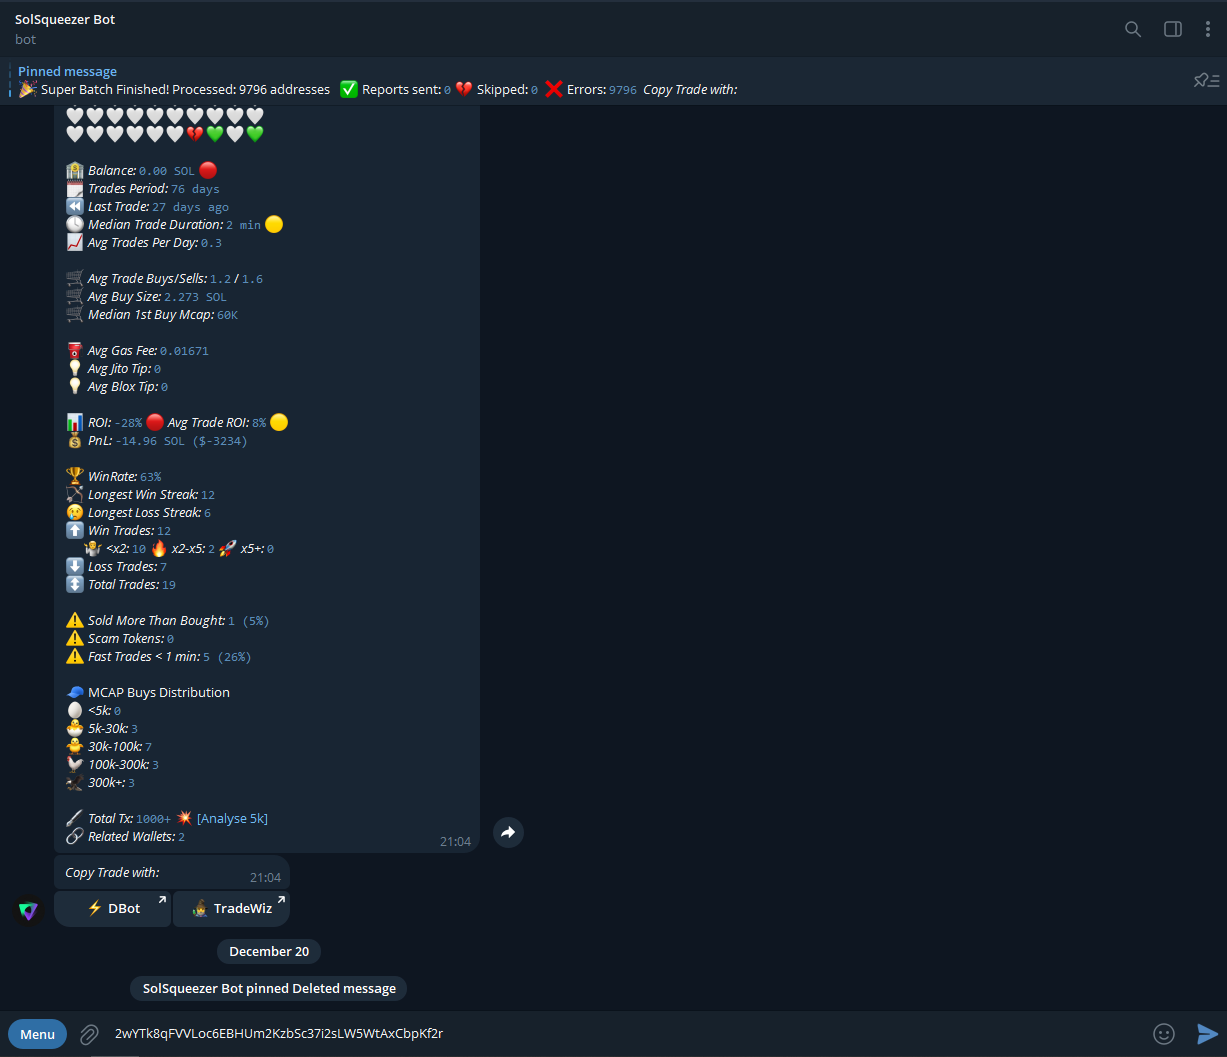Click the TradeWiz copy trade button
Screen dimensions: 1227x1057
(231, 908)
